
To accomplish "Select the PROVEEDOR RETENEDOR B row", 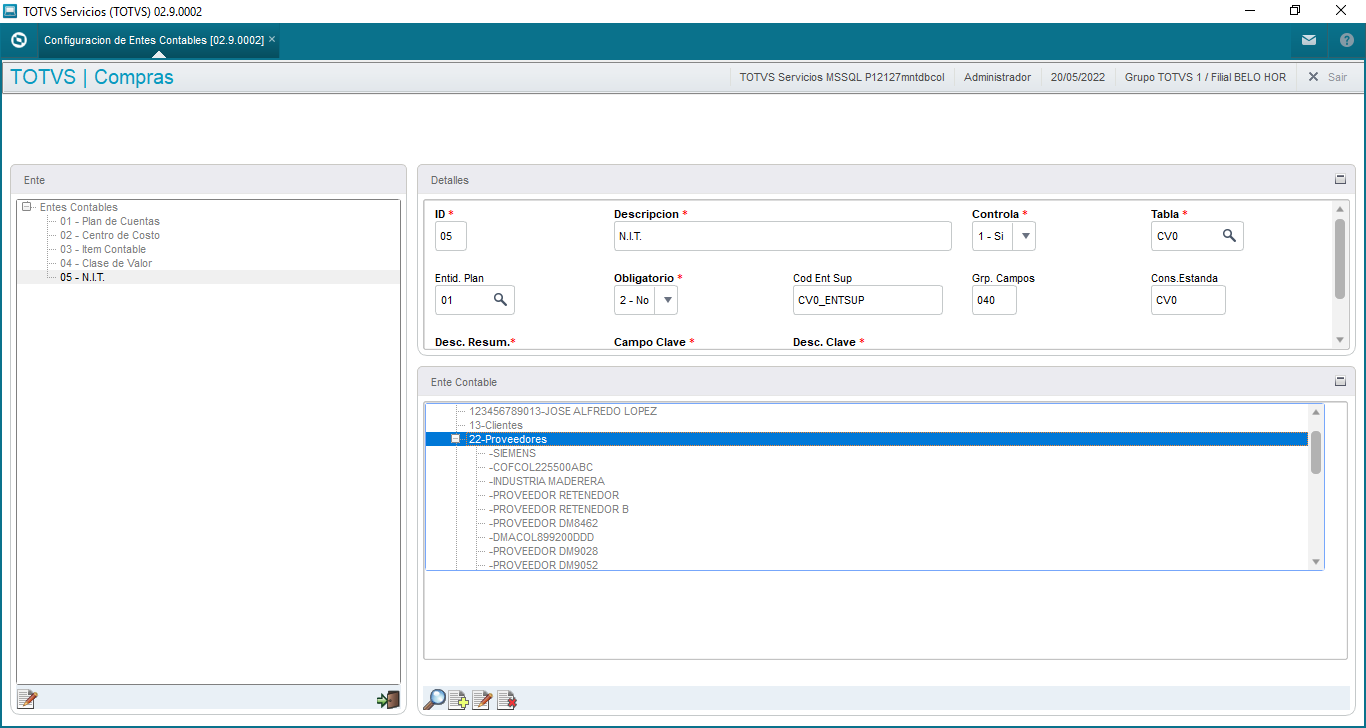I will [x=559, y=509].
